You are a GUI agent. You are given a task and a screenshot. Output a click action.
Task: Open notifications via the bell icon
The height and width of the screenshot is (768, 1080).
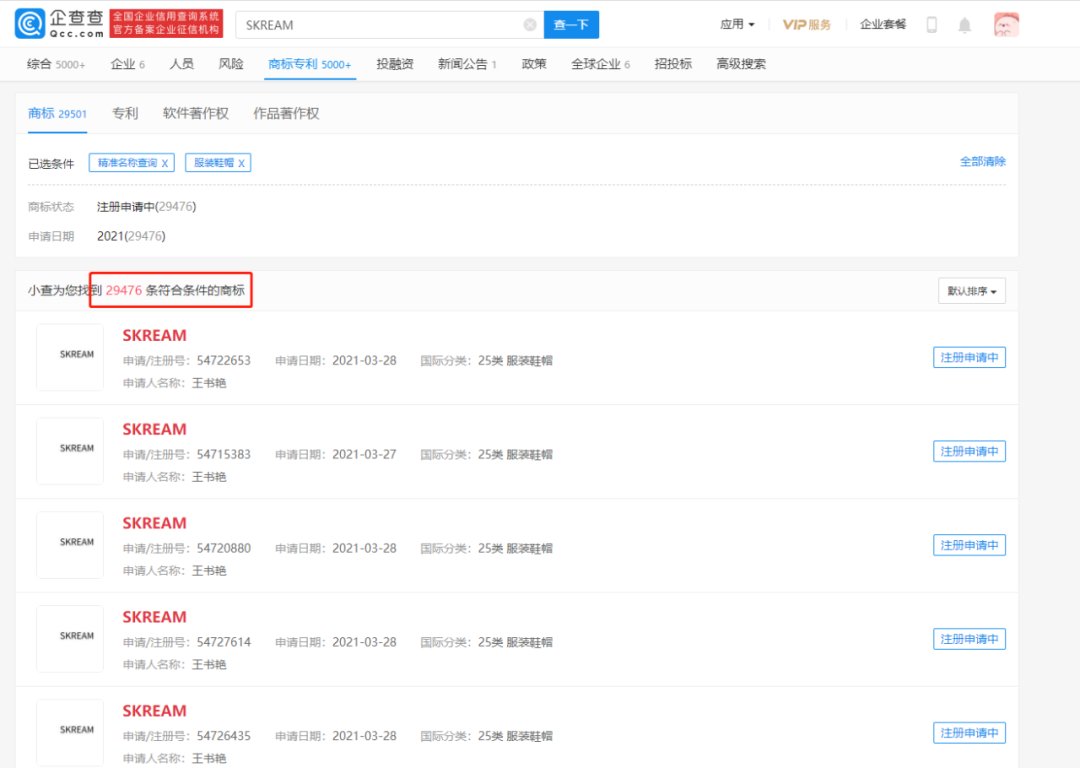click(x=964, y=24)
